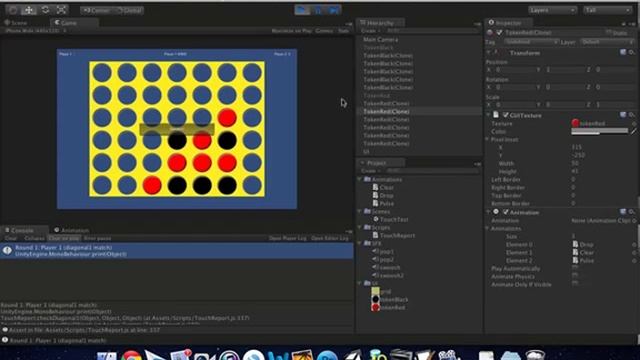Open the Game view aspect ratio dropdown
Image resolution: width=640 pixels, height=360 pixels.
[35, 31]
